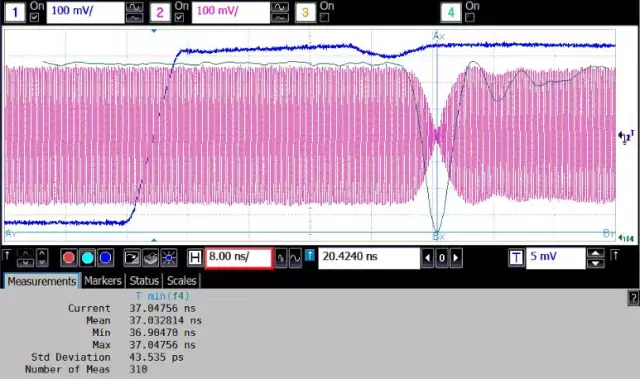
Task: Click the Bx marker label on waveform
Action: tap(438, 236)
